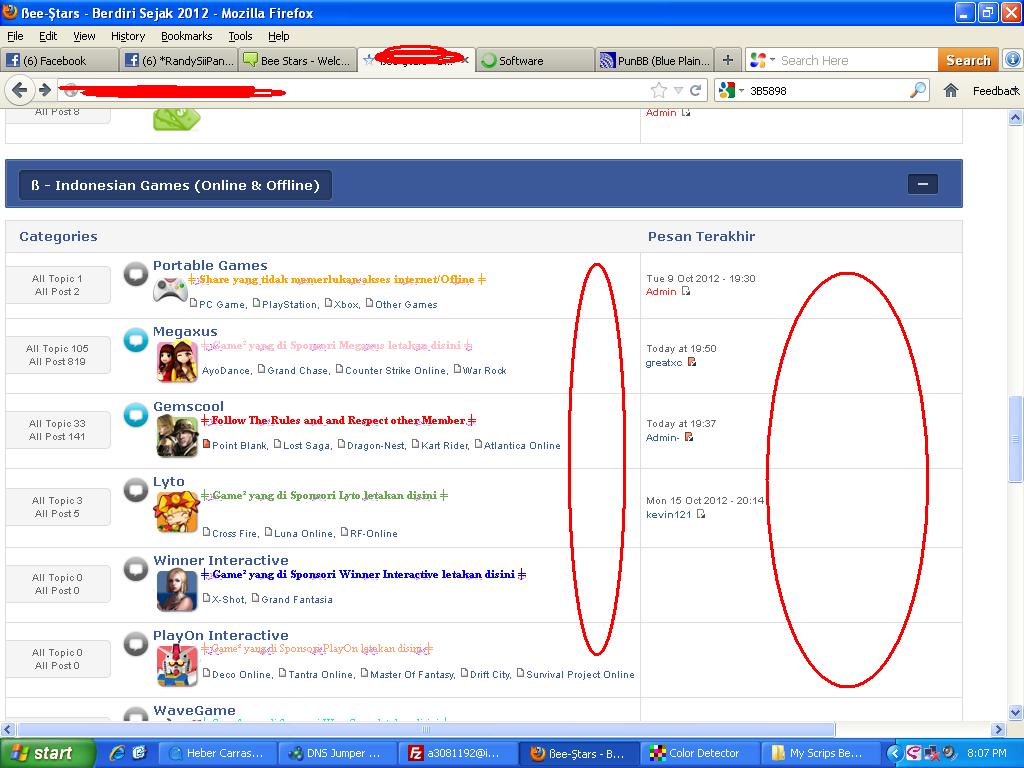Open the Help menu

279,36
